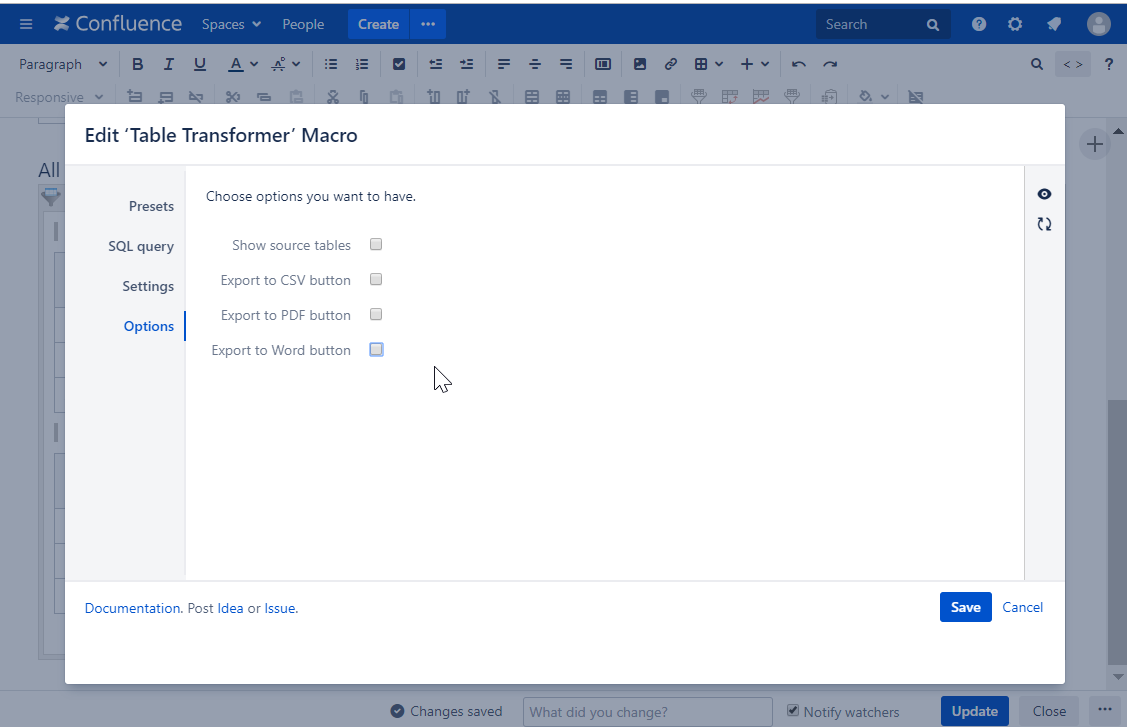Open the Documentation link
Image resolution: width=1127 pixels, height=727 pixels.
(x=132, y=608)
